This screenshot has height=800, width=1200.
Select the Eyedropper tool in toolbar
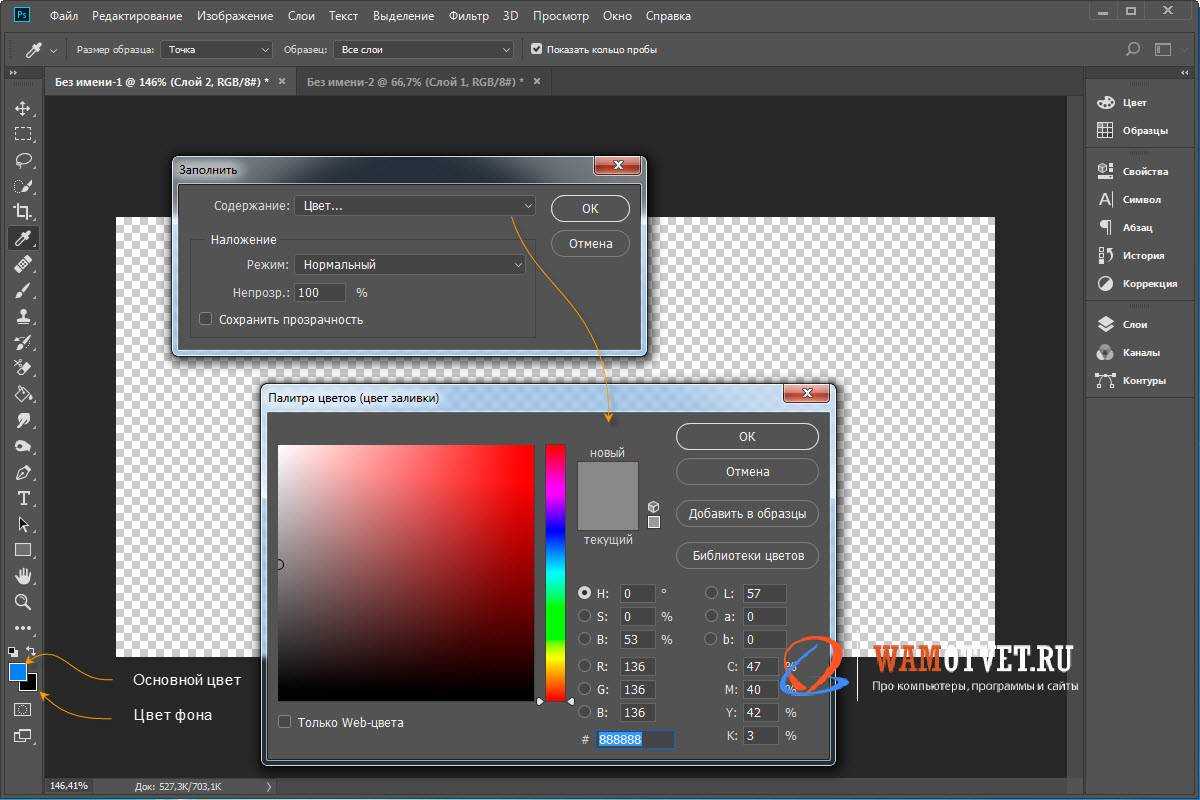tap(22, 238)
